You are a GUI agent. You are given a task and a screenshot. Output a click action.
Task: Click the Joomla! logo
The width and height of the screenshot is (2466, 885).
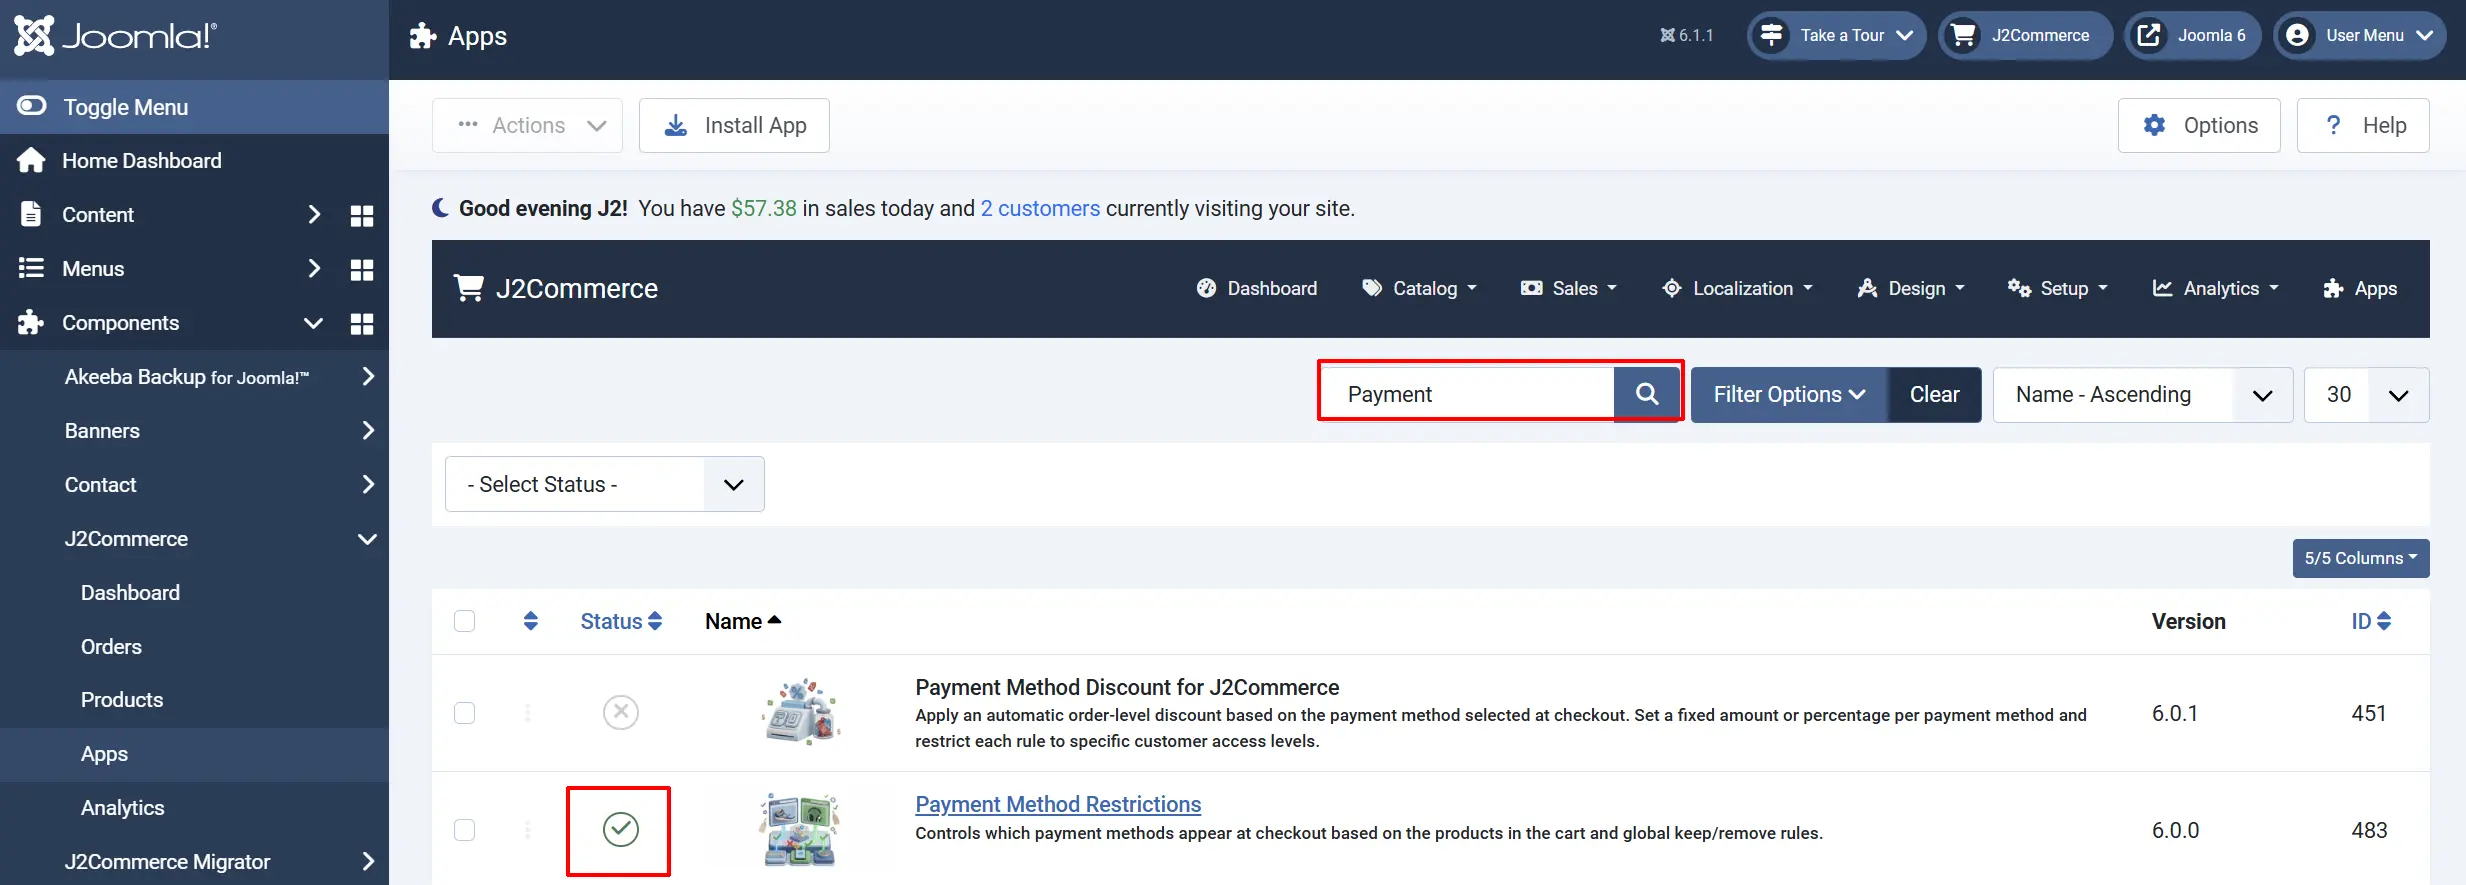pos(115,36)
